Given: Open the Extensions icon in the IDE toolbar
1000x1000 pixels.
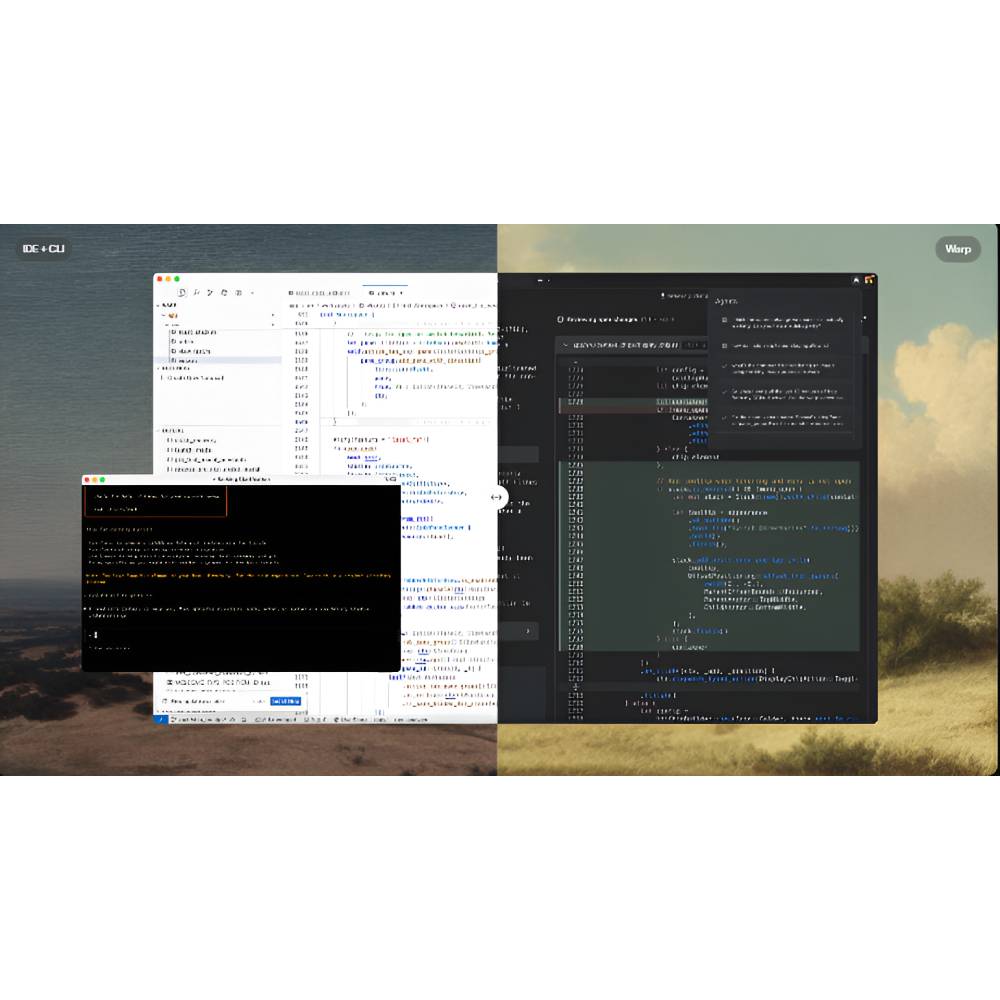Looking at the screenshot, I should [239, 293].
